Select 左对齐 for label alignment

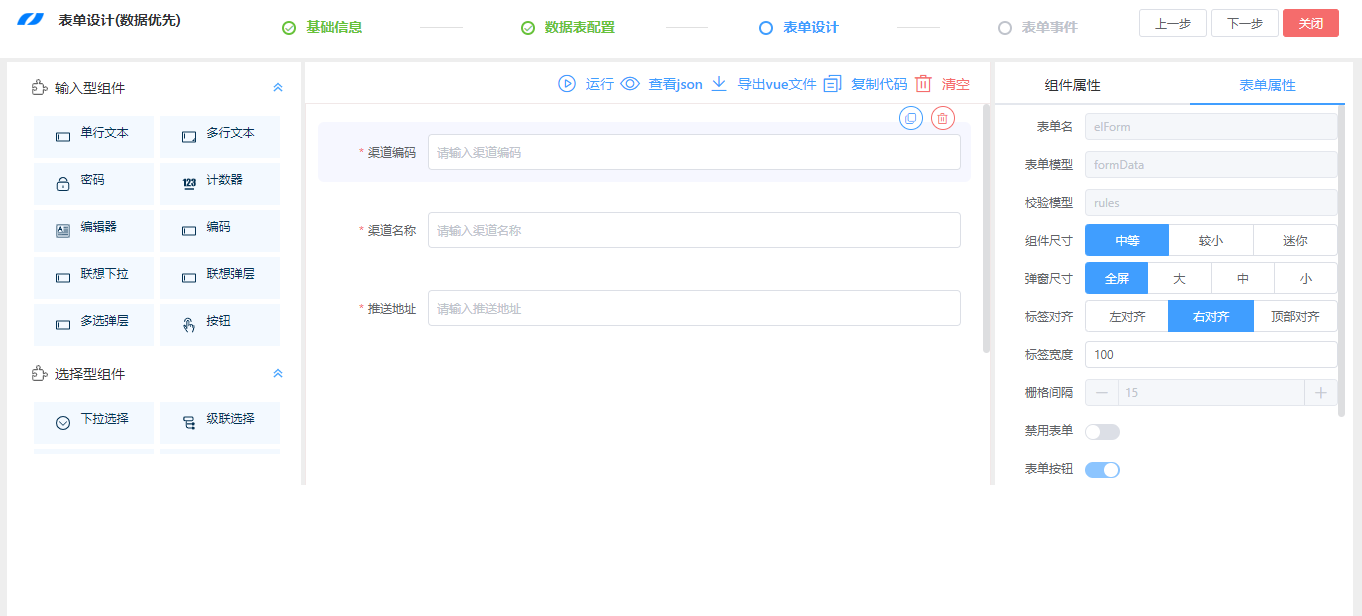pos(1126,316)
